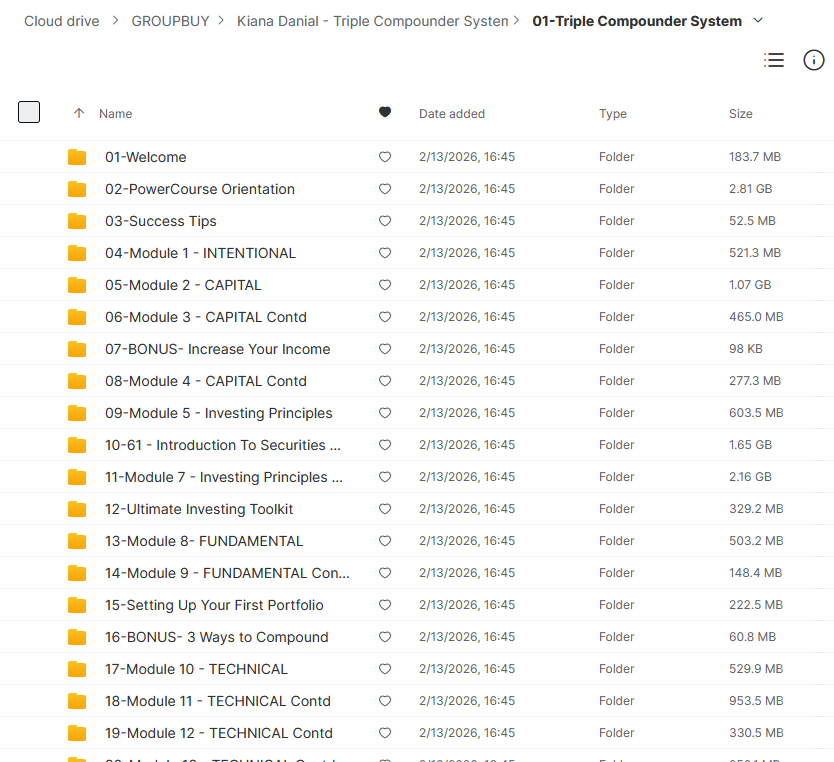
Task: Expand the 01-Triple Compounder System breadcrumb dropdown
Action: coord(757,21)
